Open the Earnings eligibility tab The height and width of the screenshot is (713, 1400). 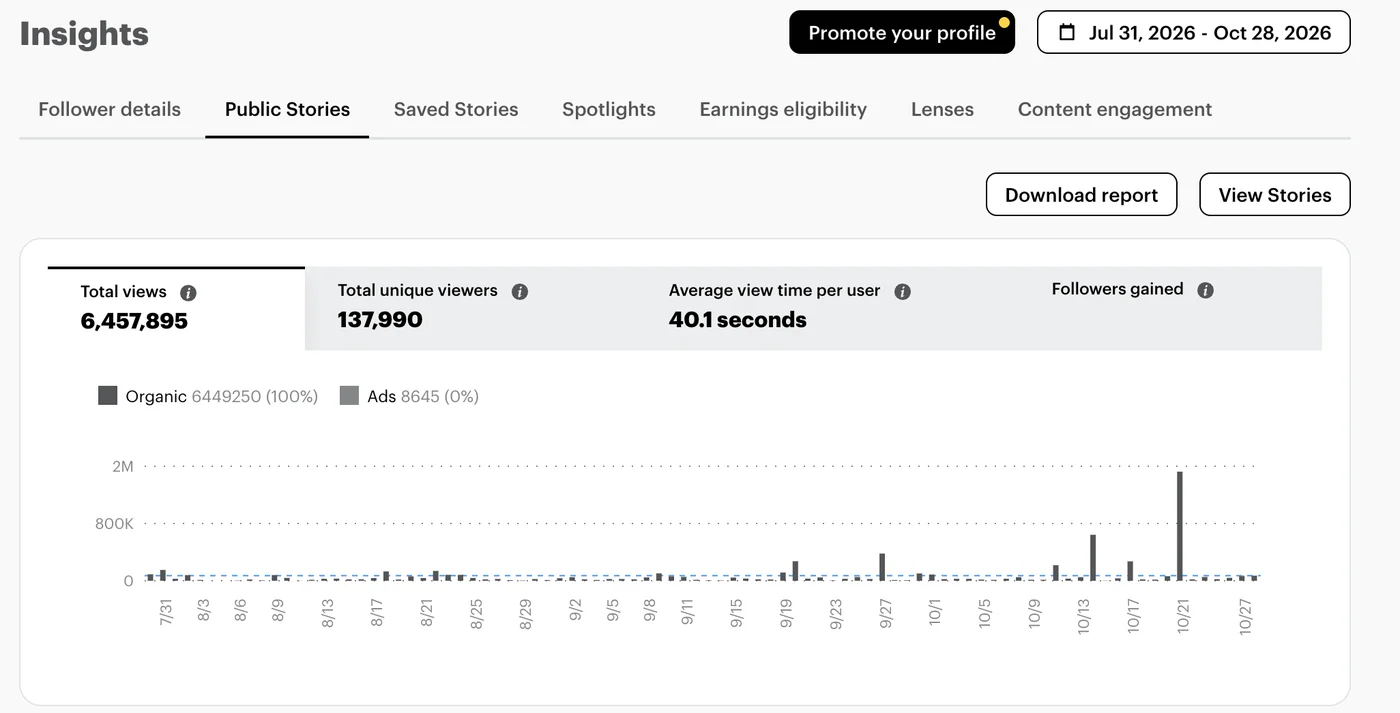point(783,109)
